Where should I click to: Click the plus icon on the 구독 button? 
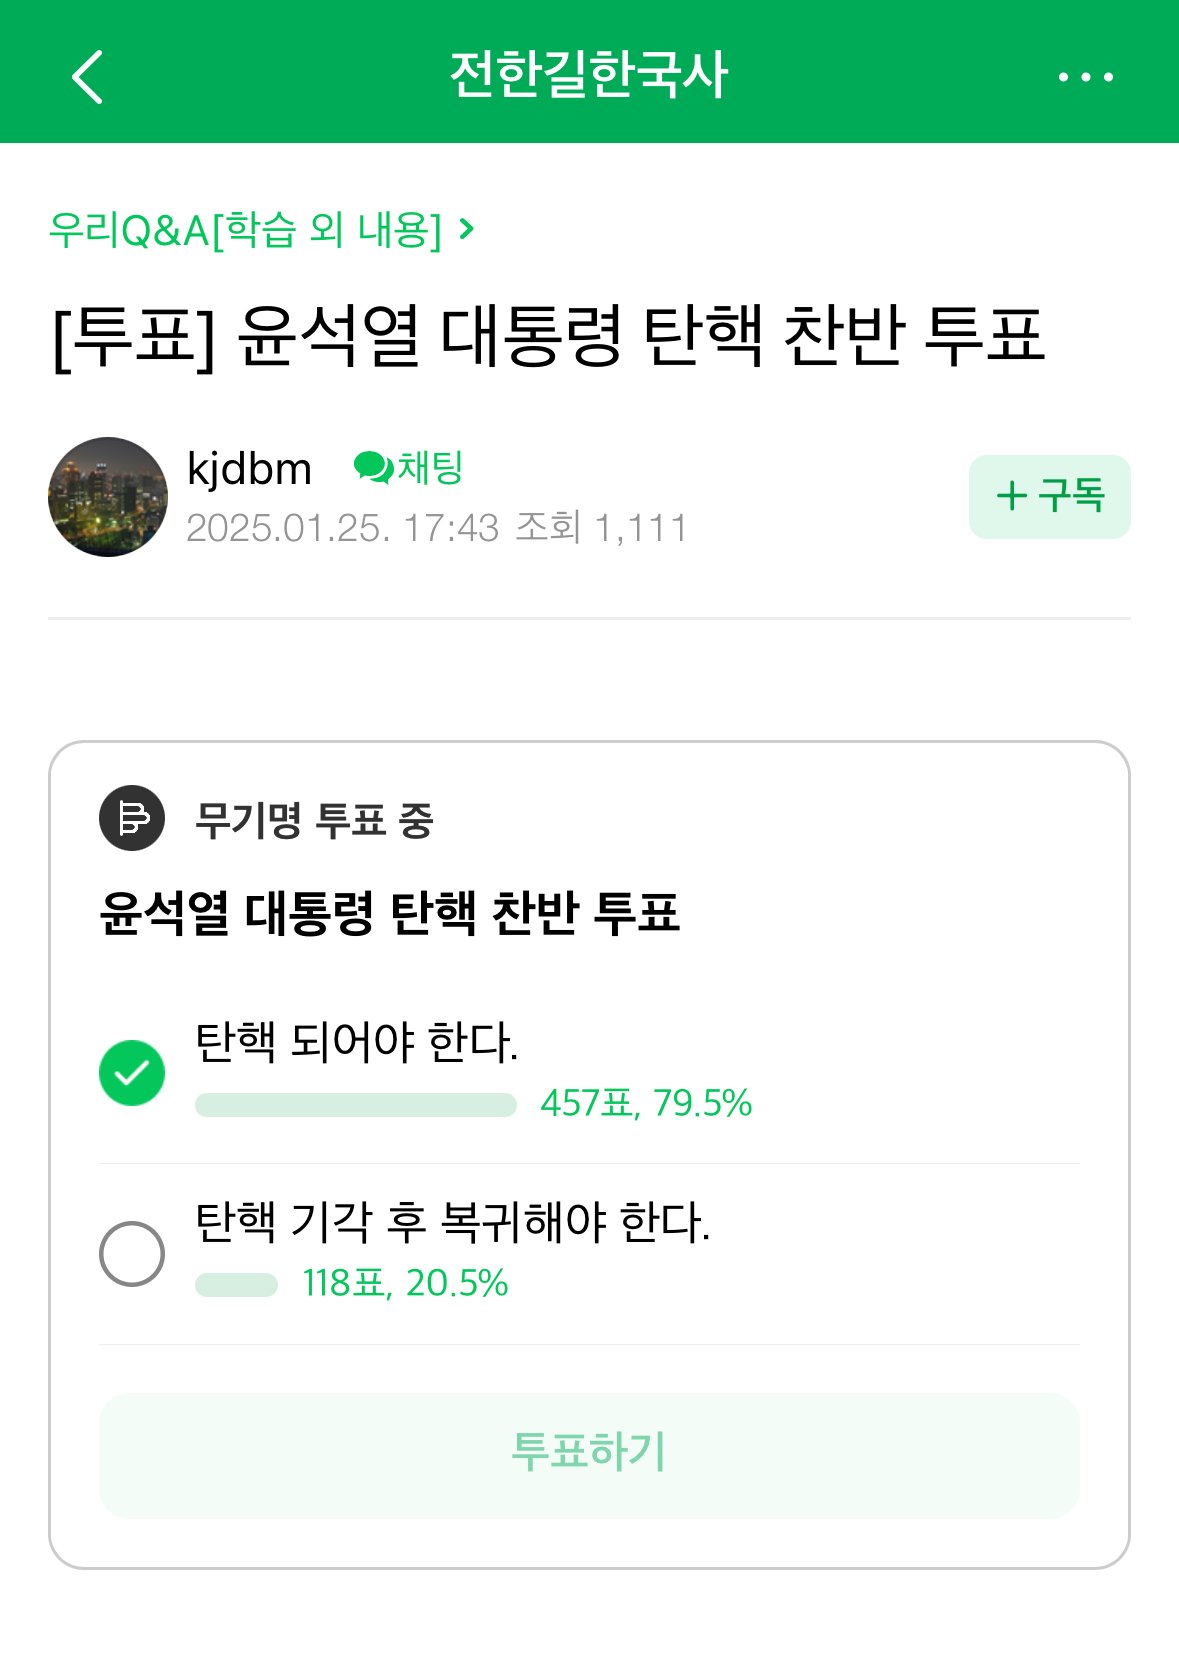(x=1012, y=496)
